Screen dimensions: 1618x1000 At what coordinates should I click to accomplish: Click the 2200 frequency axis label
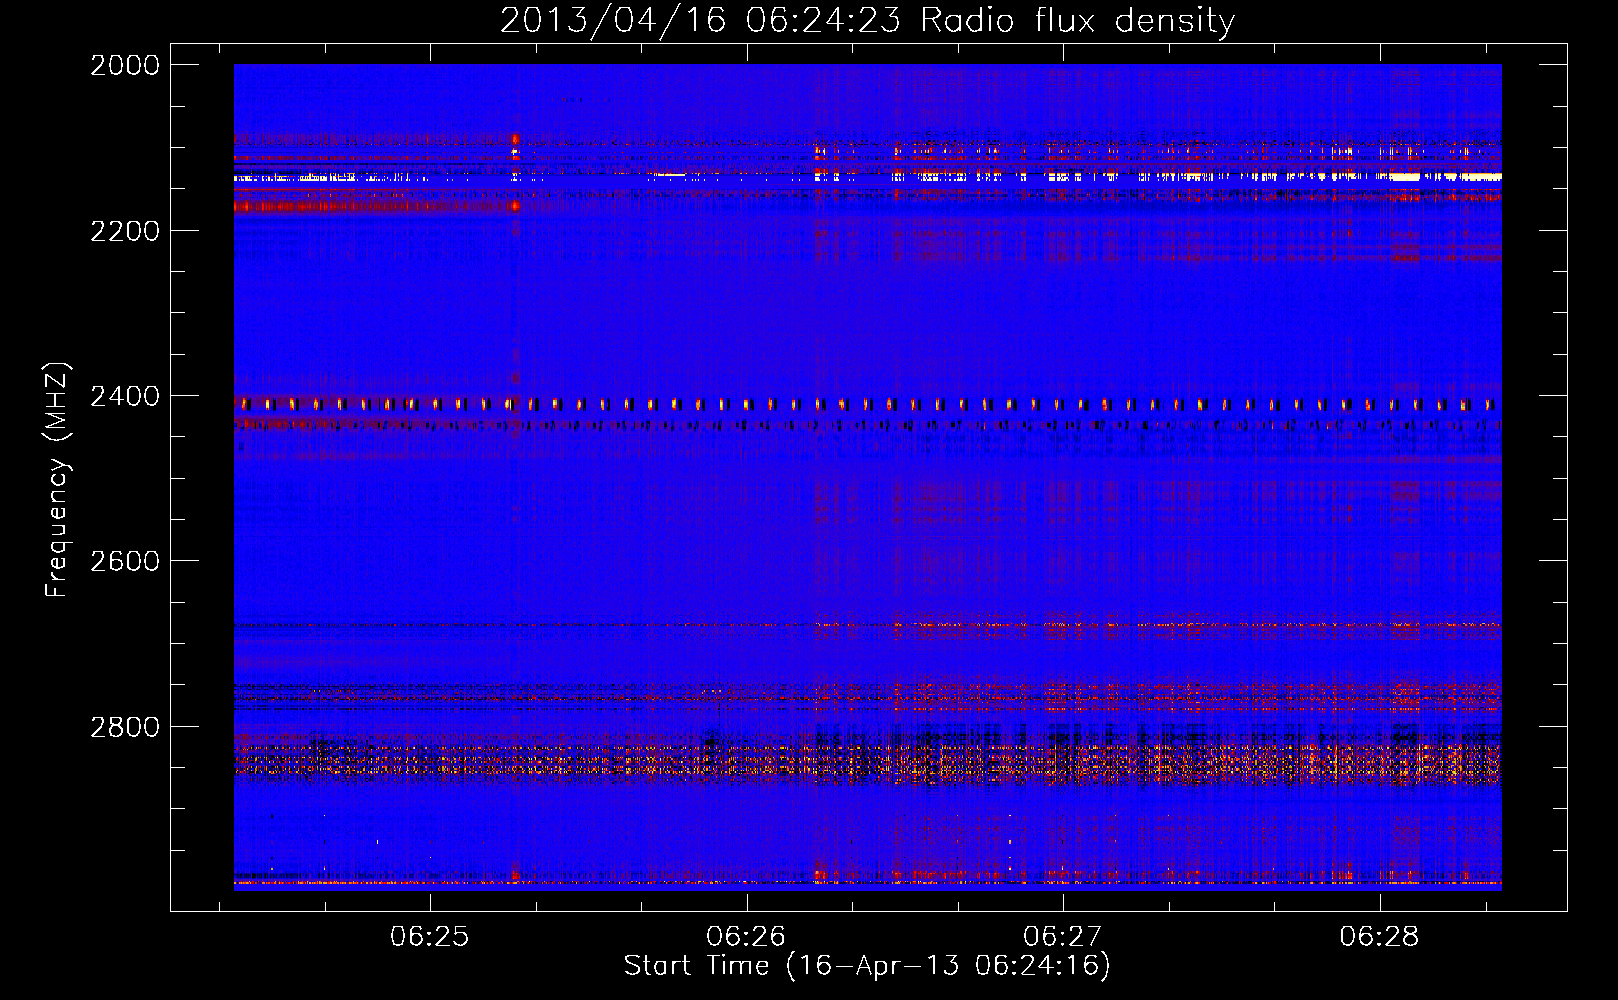[x=125, y=231]
